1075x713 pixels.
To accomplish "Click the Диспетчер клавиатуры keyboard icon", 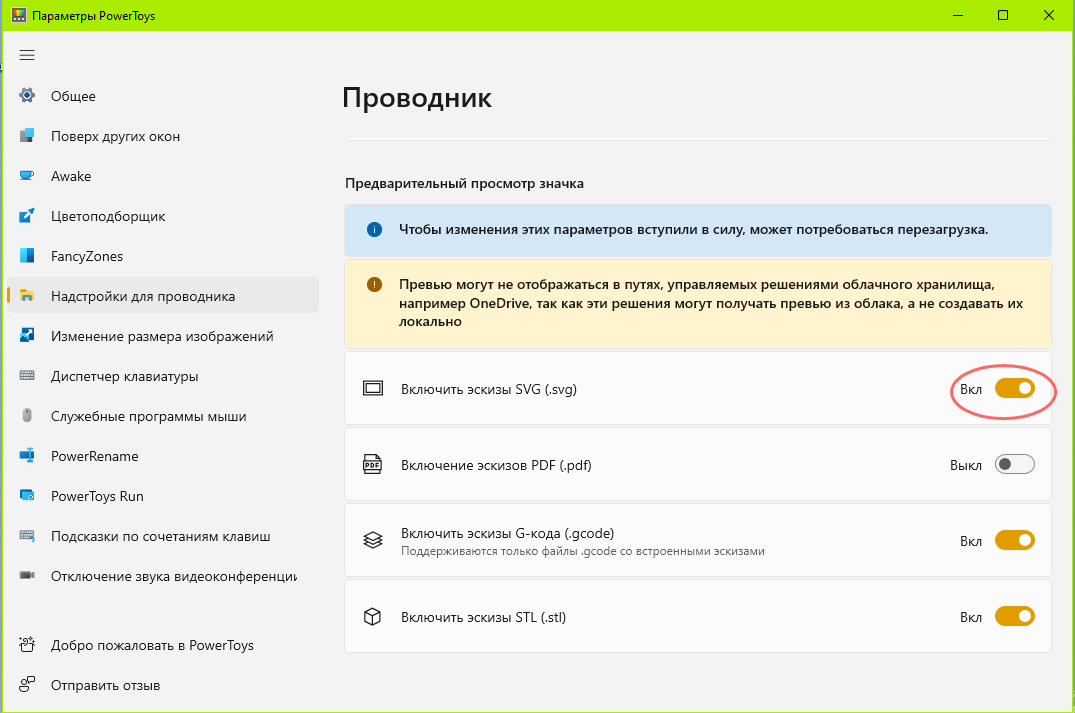I will pos(27,376).
